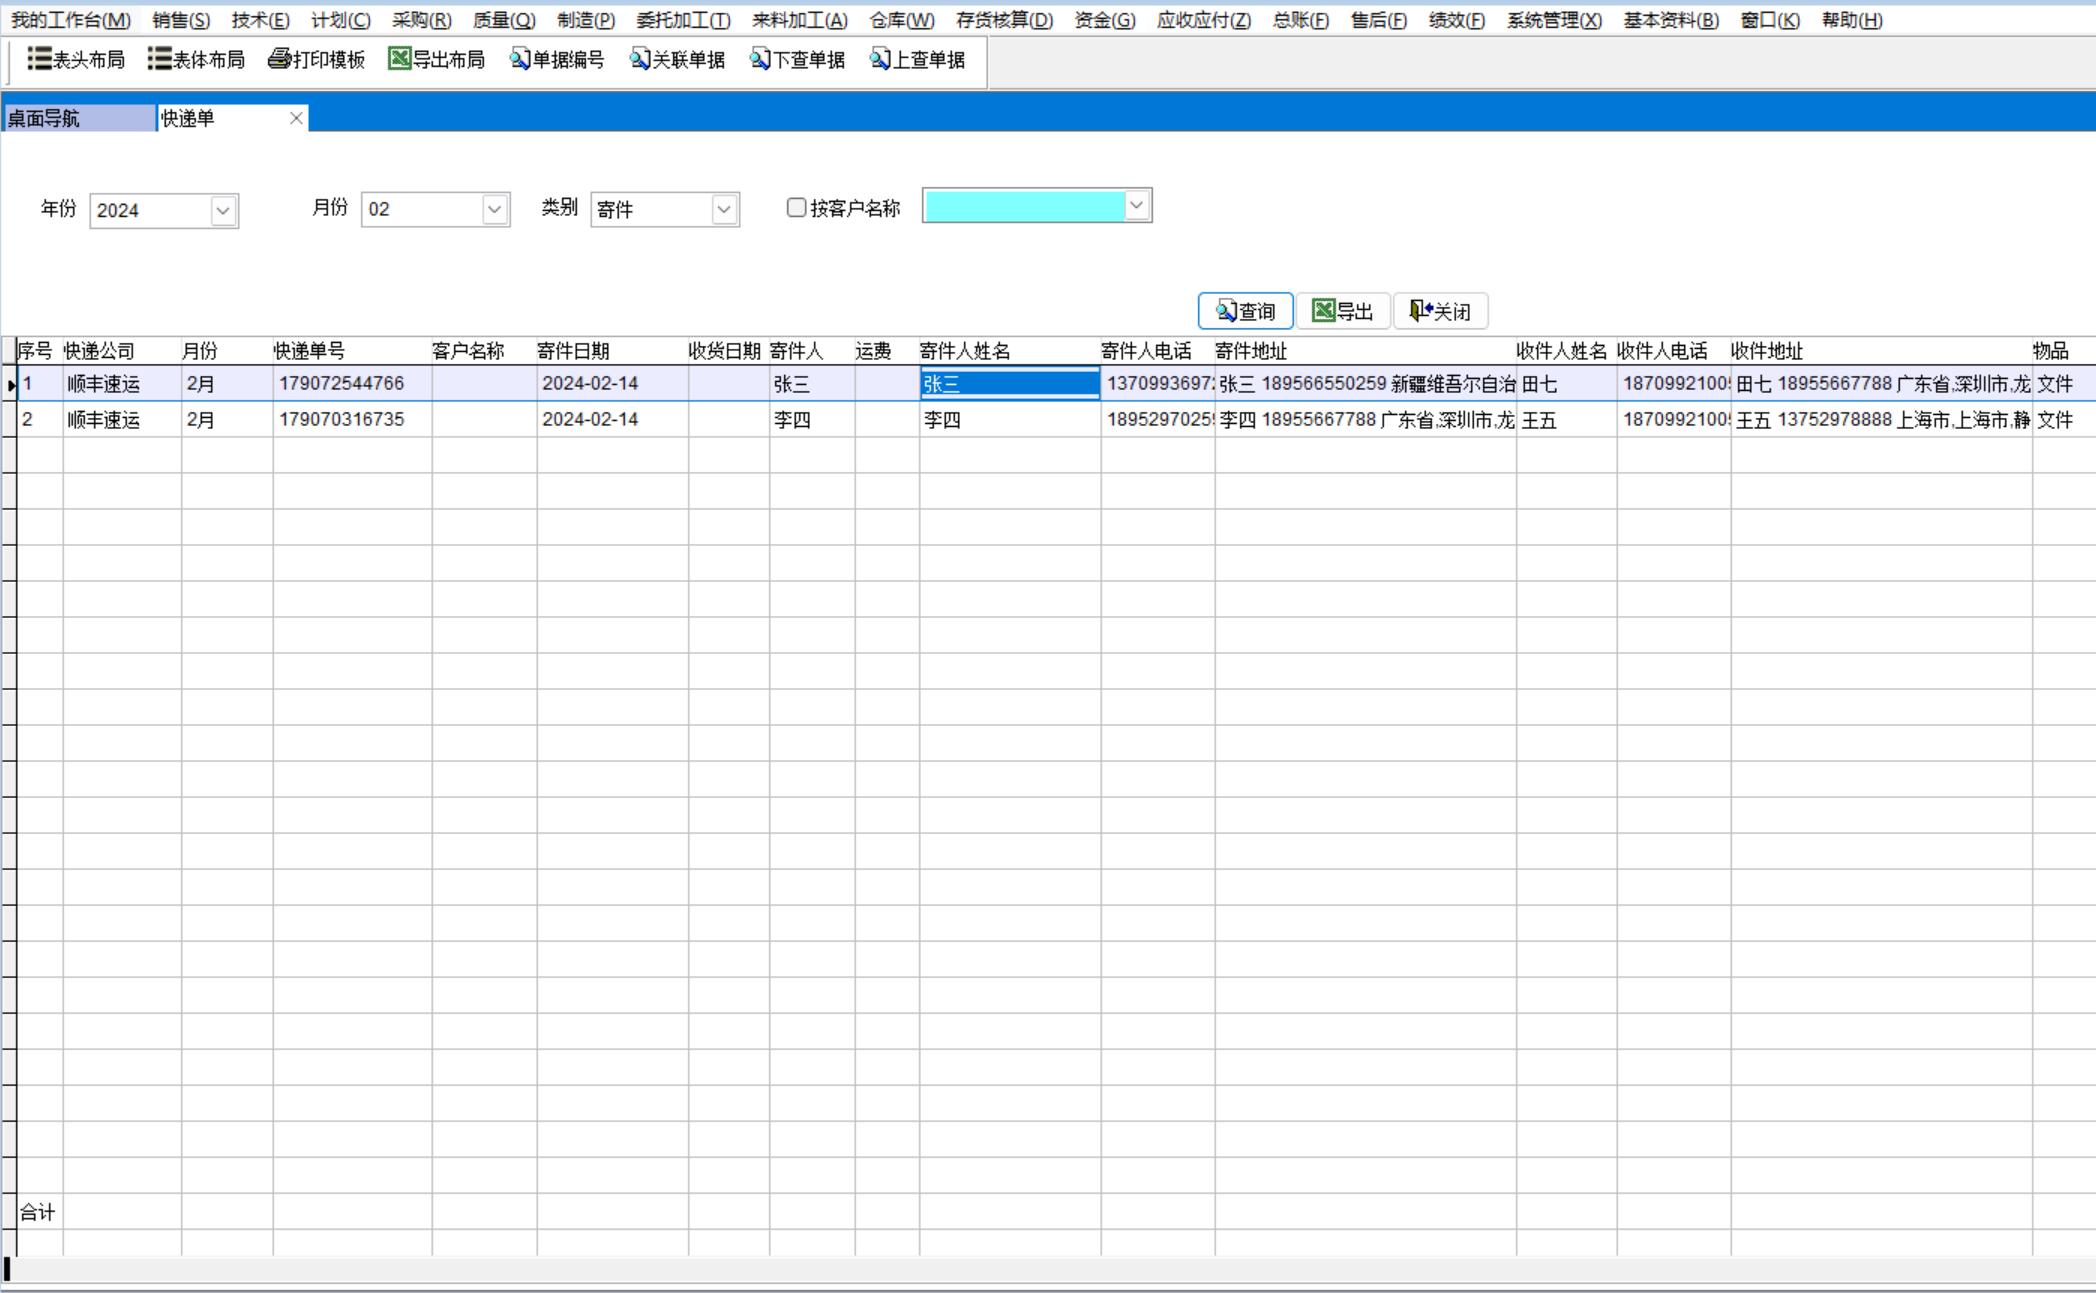The height and width of the screenshot is (1293, 2096).
Task: Open the 仓库(W) menu
Action: point(901,20)
